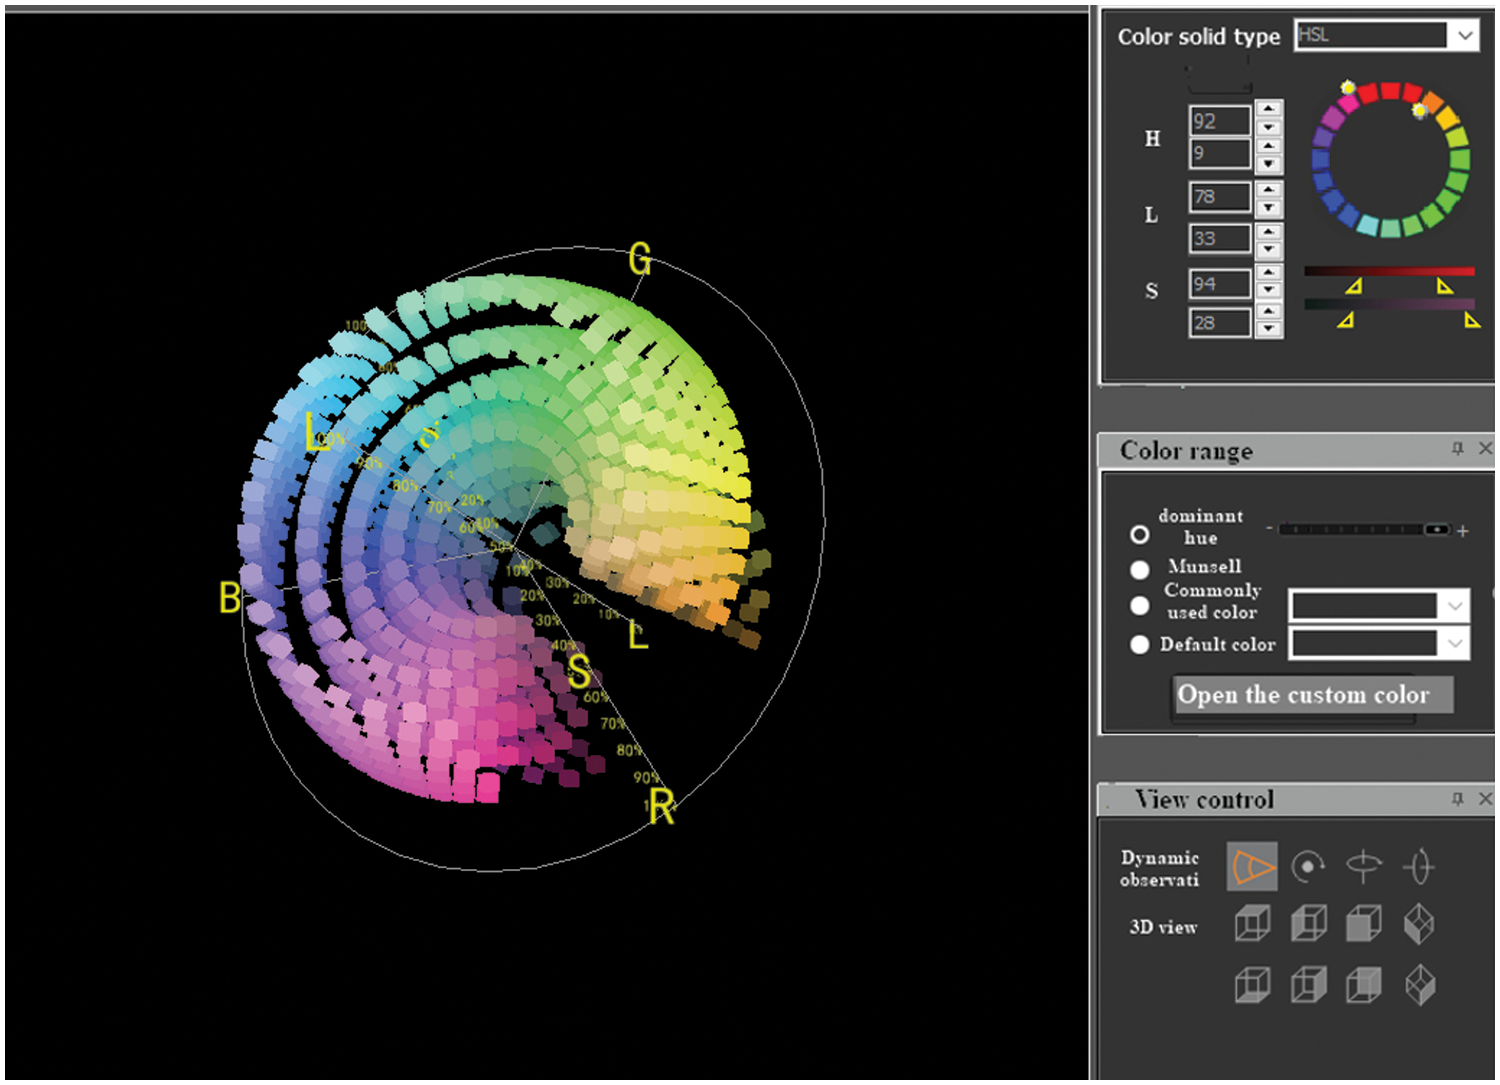The image size is (1500, 1085).
Task: Click the circular rotate-around-point icon
Action: (1307, 866)
